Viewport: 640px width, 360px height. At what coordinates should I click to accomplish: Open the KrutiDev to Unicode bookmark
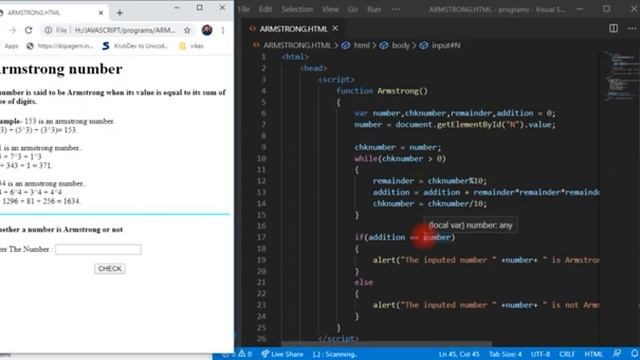136,46
